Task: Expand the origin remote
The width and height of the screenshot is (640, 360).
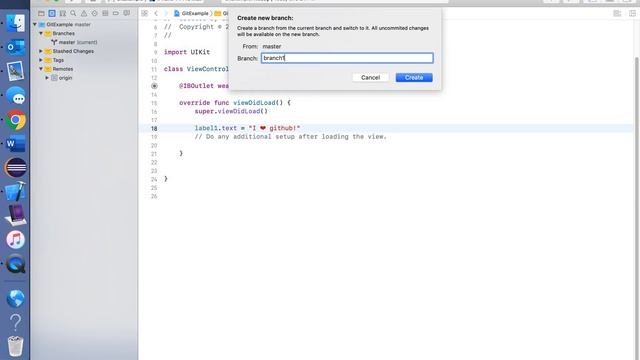Action: pos(47,78)
